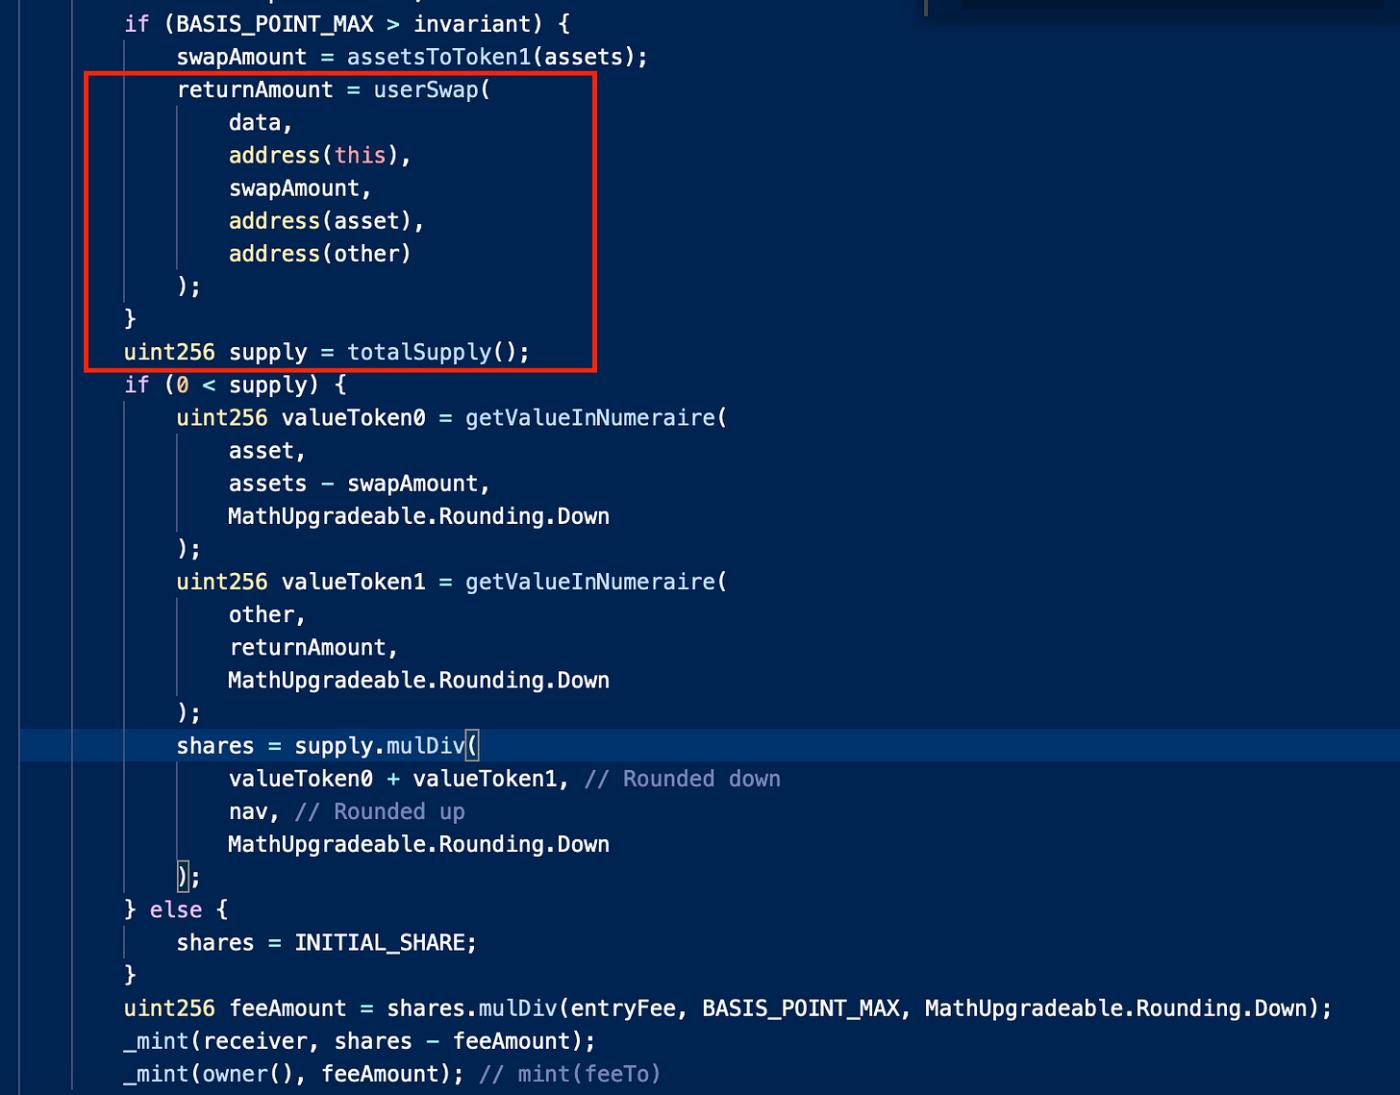Click the 'data' argument of userSwap
Viewport: 1400px width, 1095px height.
click(254, 123)
